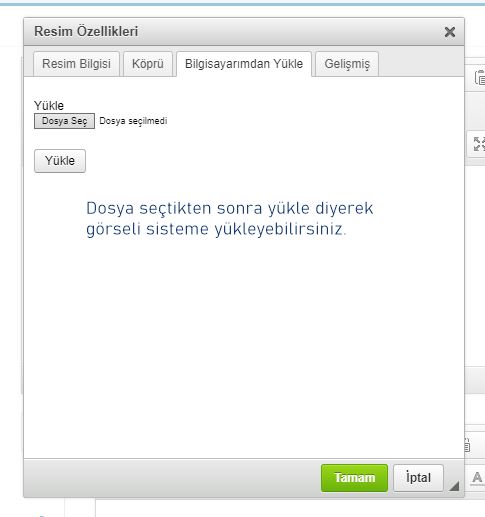Close the Resim Özellikleri dialog

[450, 32]
